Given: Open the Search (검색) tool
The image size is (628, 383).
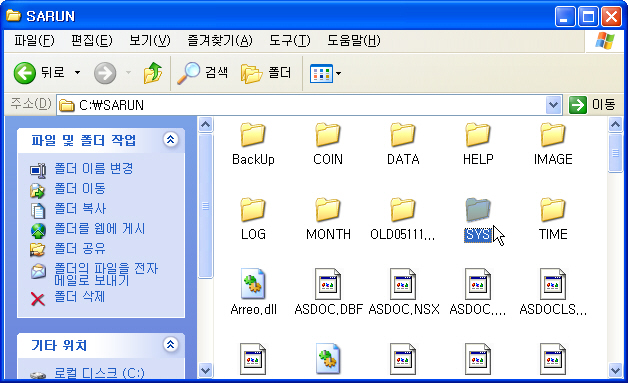Looking at the screenshot, I should click(203, 73).
